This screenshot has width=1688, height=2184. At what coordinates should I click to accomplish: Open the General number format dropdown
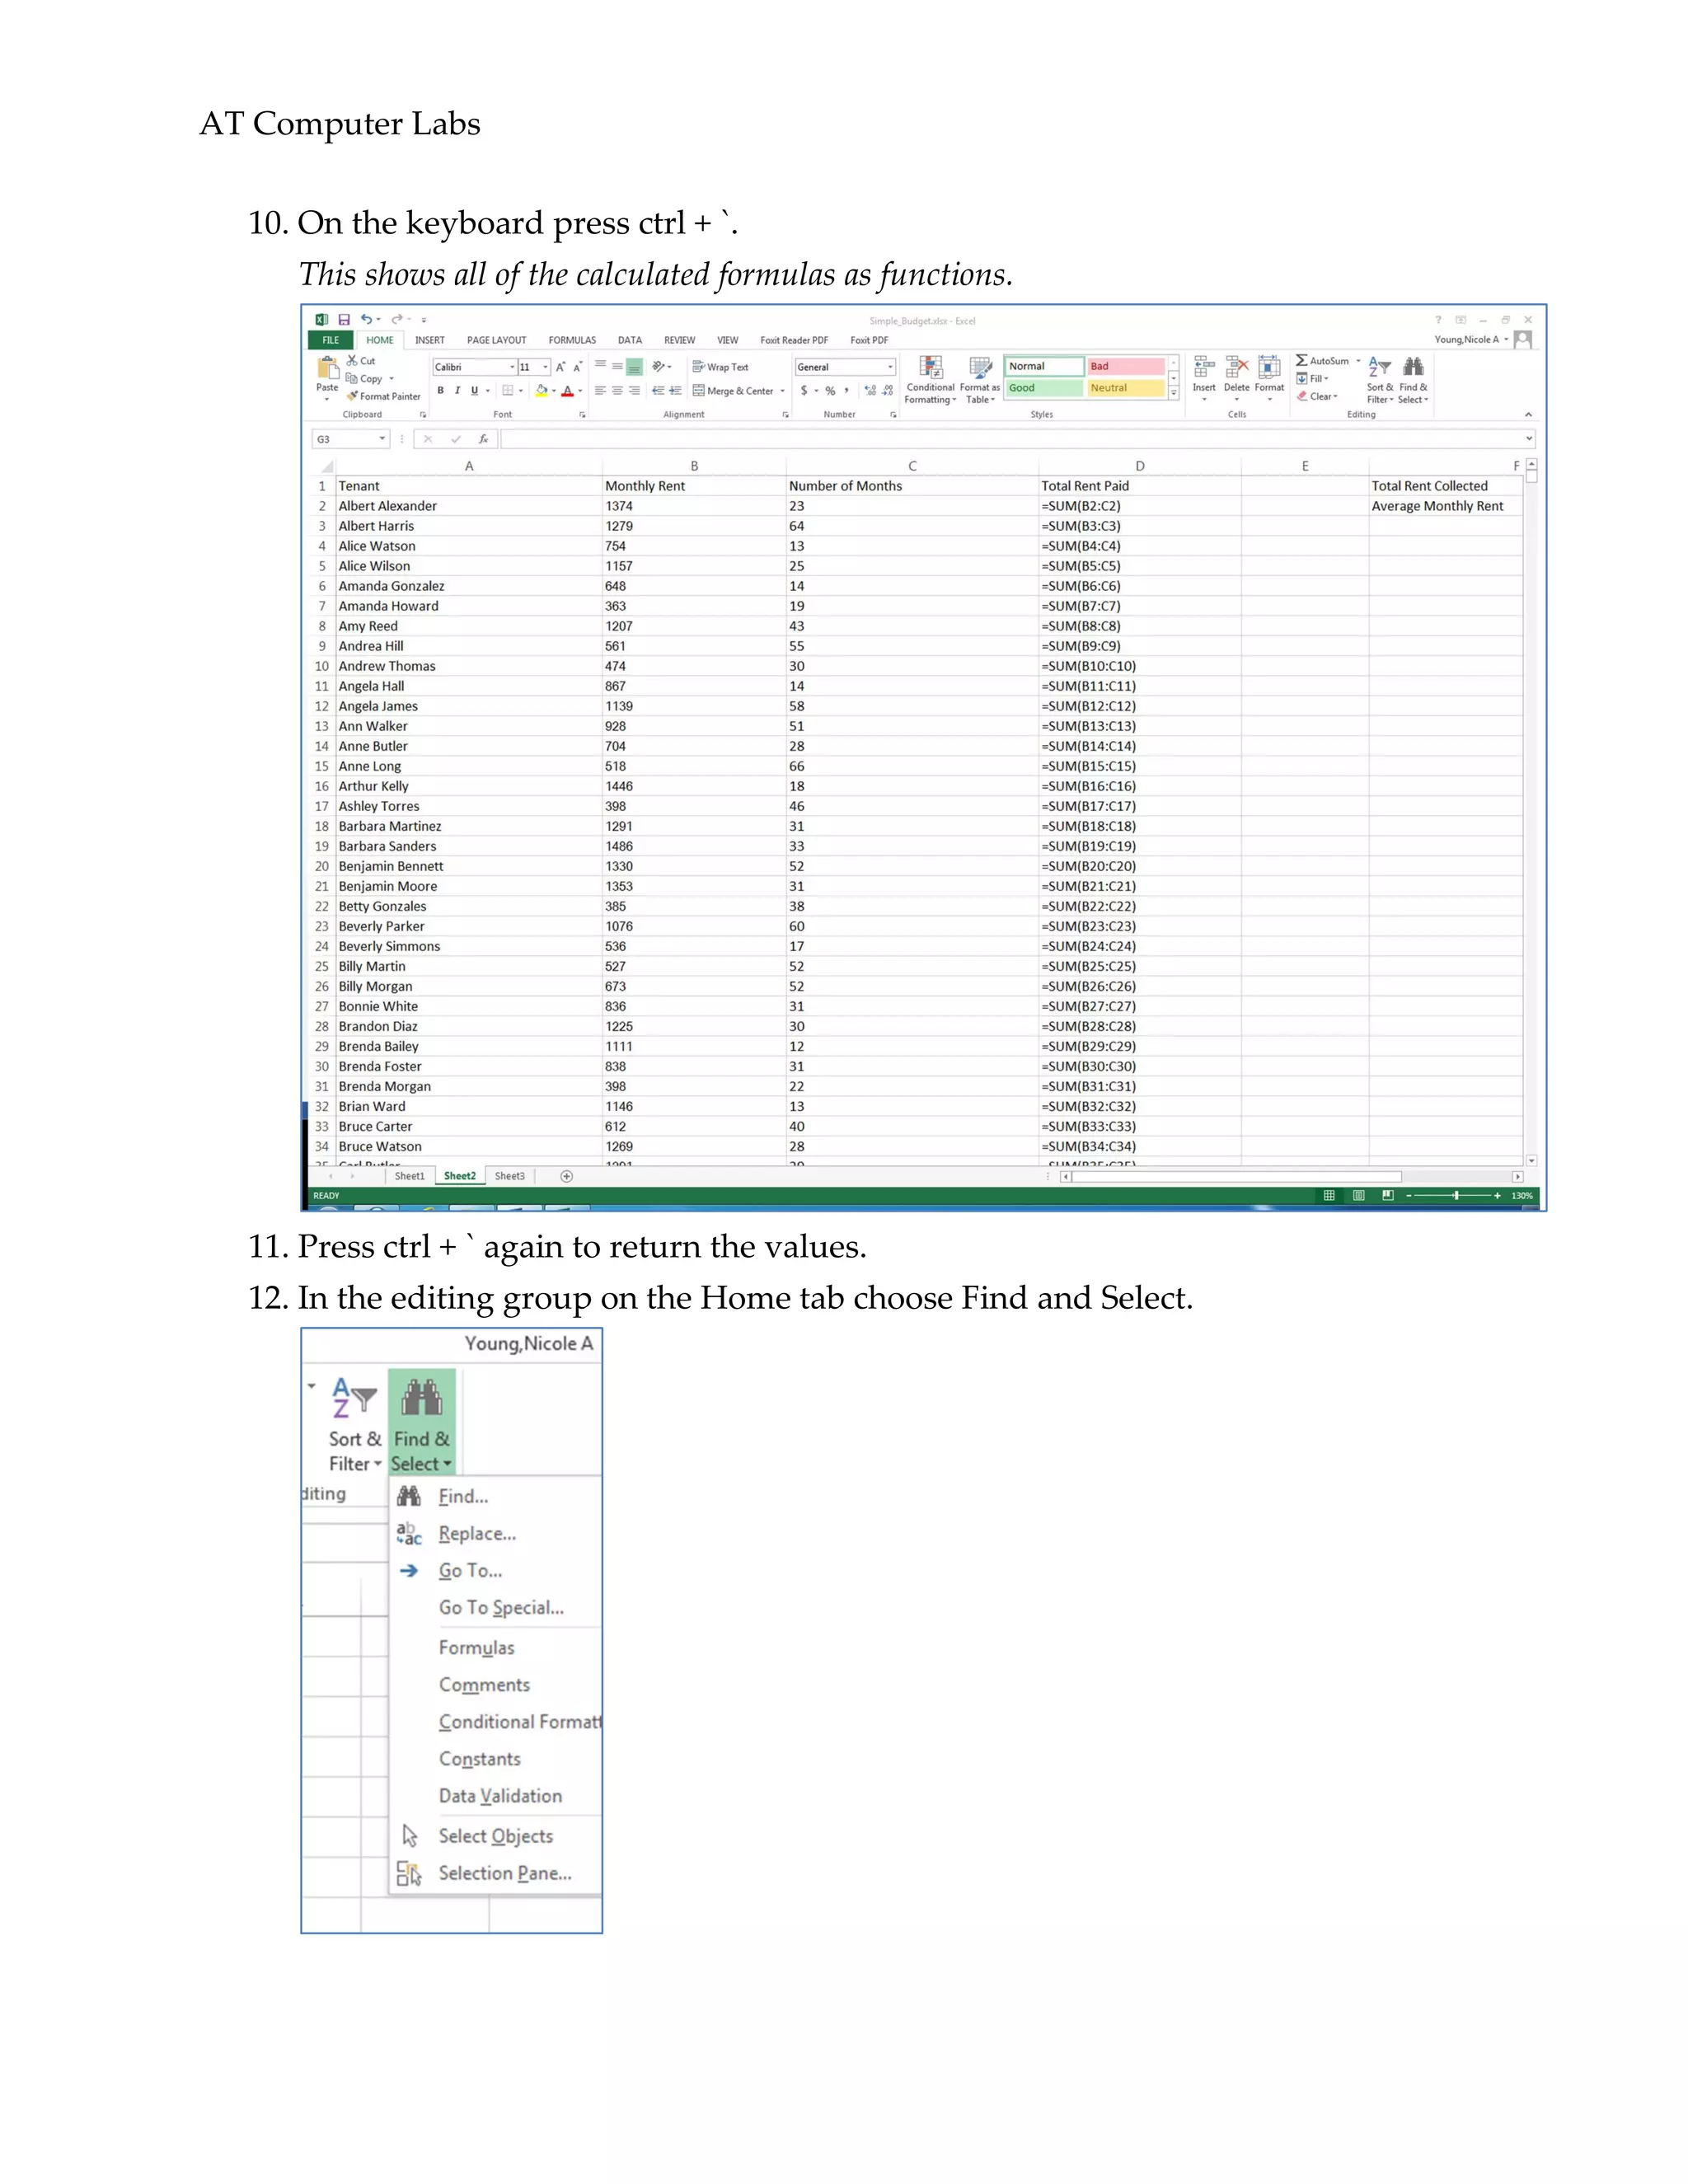pos(890,367)
